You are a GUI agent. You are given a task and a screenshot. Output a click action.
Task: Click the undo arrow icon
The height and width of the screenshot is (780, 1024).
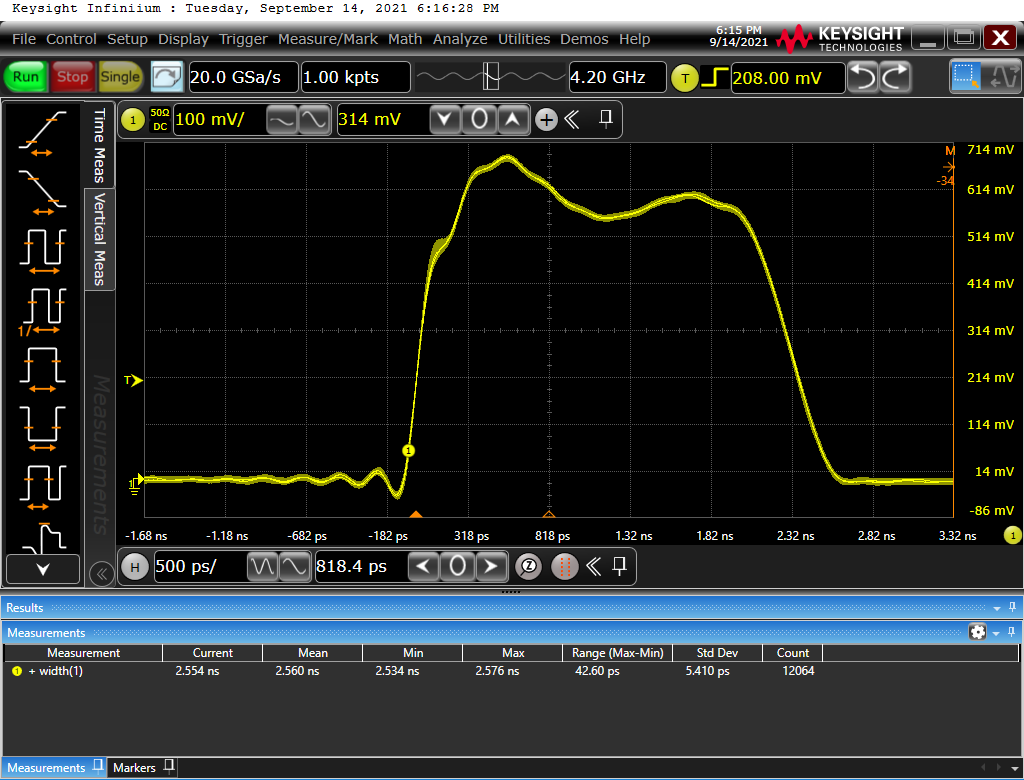[862, 77]
